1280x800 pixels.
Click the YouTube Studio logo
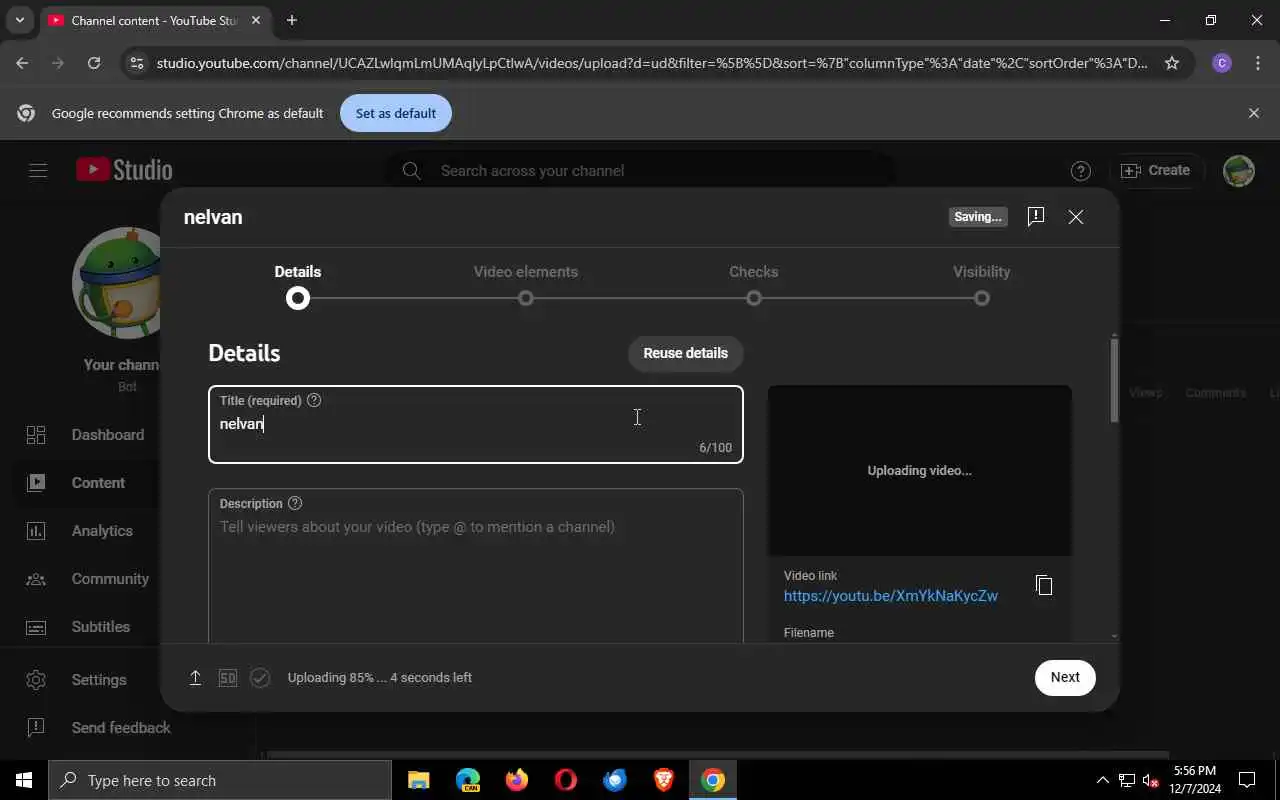124,170
